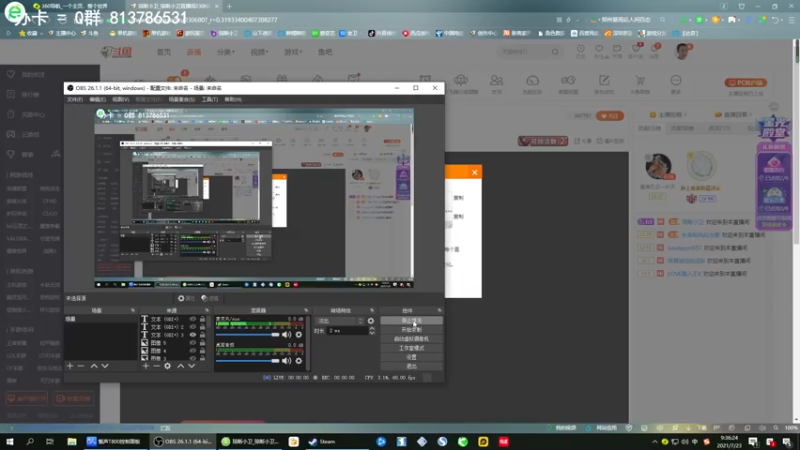Open the Edit menu in OBS

pos(97,99)
